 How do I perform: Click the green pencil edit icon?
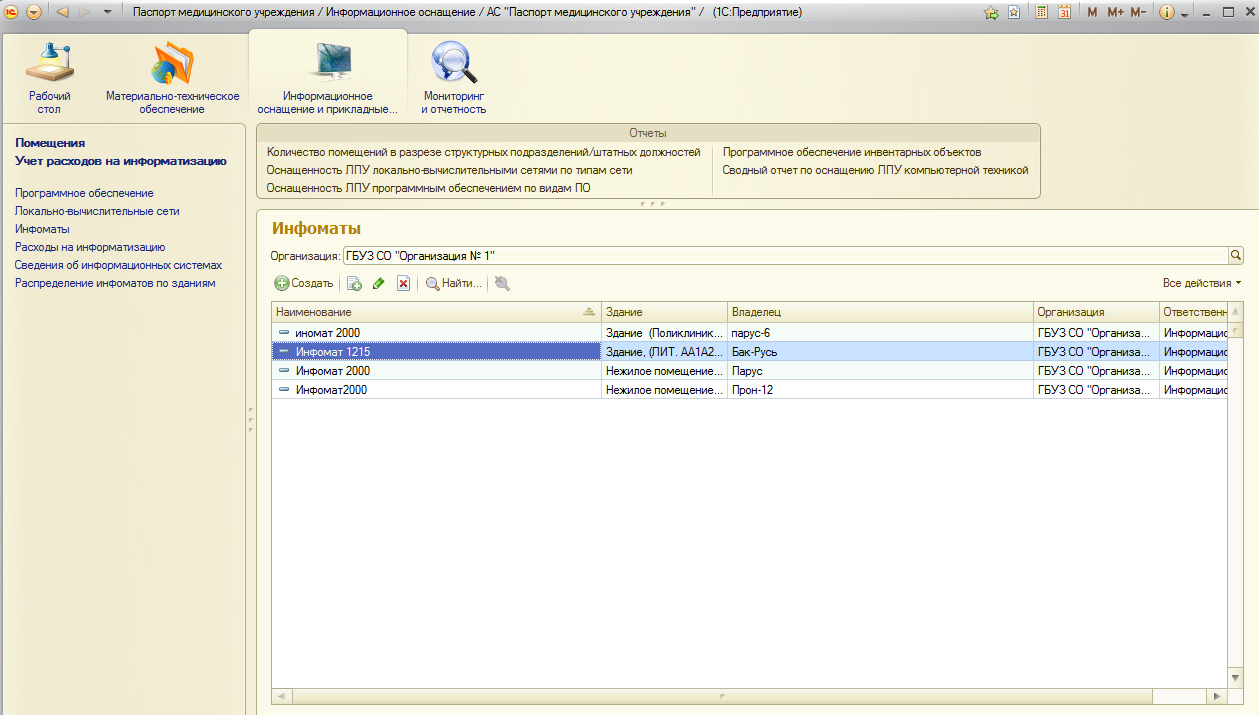378,284
